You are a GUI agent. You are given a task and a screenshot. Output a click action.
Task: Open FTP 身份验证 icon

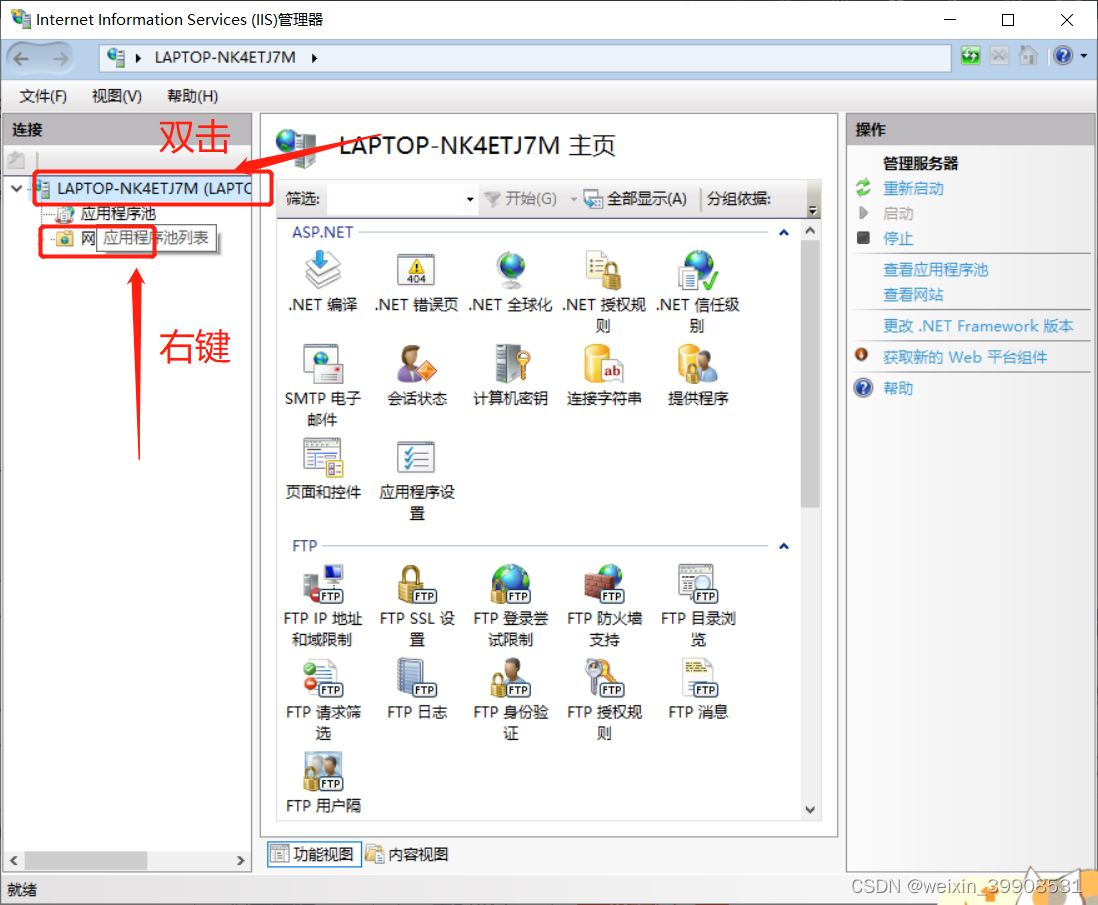tap(510, 678)
